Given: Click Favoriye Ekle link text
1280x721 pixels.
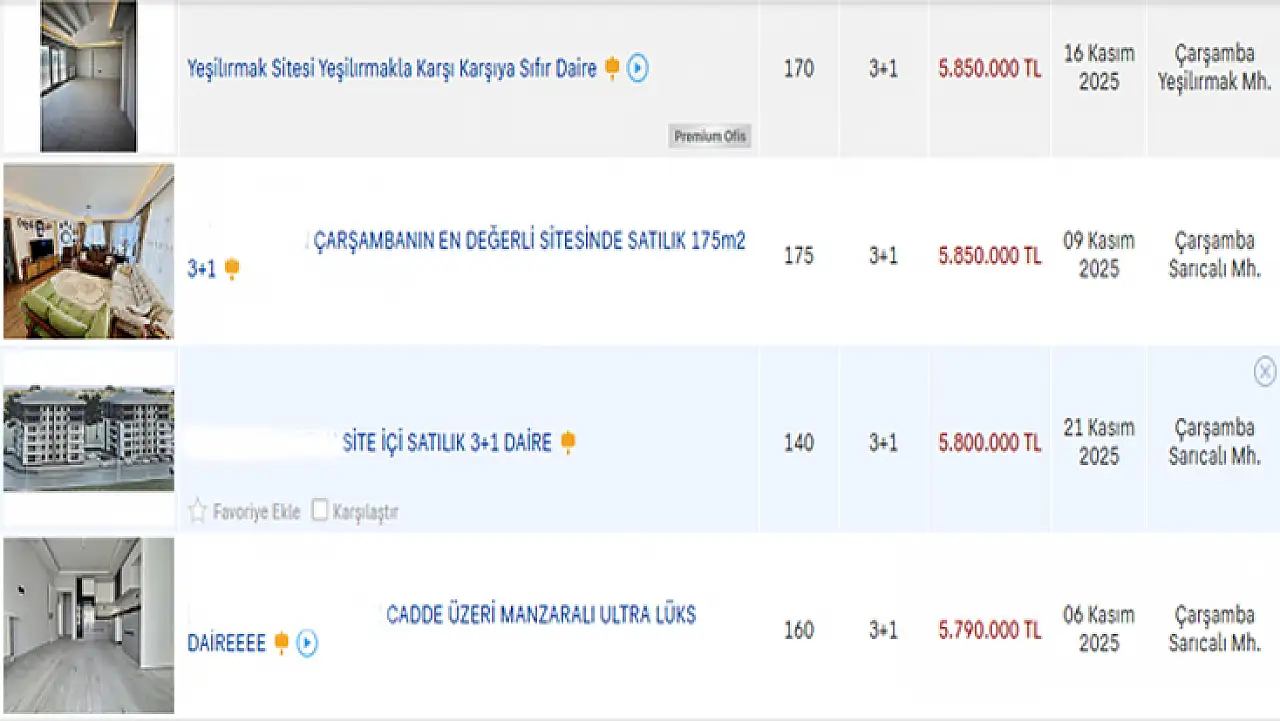Looking at the screenshot, I should pos(256,512).
